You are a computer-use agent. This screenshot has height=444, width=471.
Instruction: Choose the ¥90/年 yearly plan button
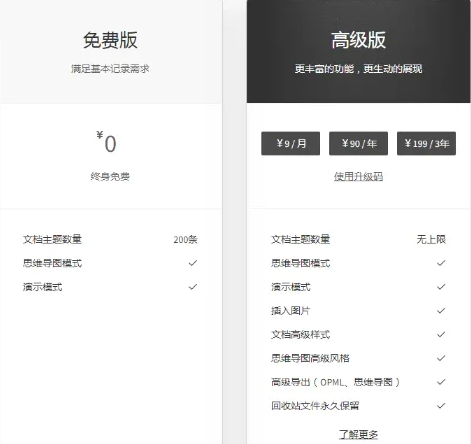pos(358,143)
